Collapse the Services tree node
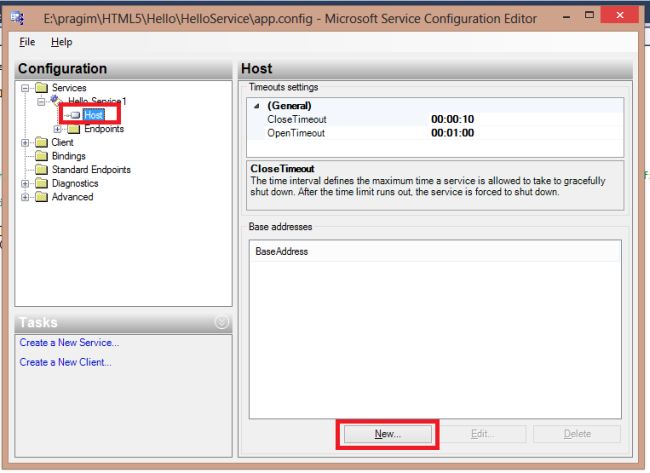This screenshot has height=473, width=650. (25, 88)
